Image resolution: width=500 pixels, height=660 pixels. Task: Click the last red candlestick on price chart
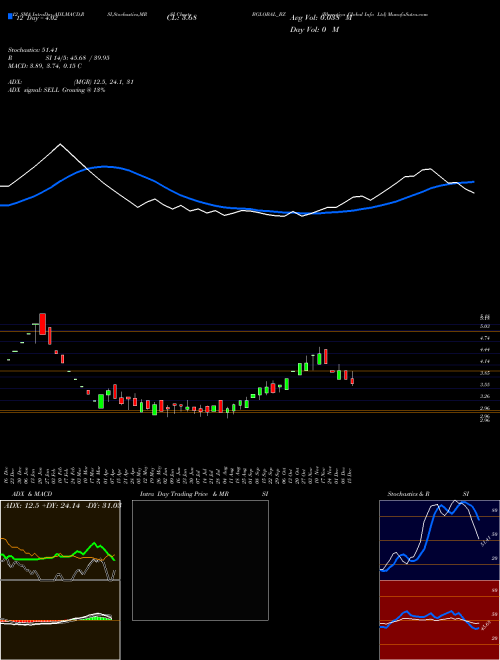[x=352, y=381]
